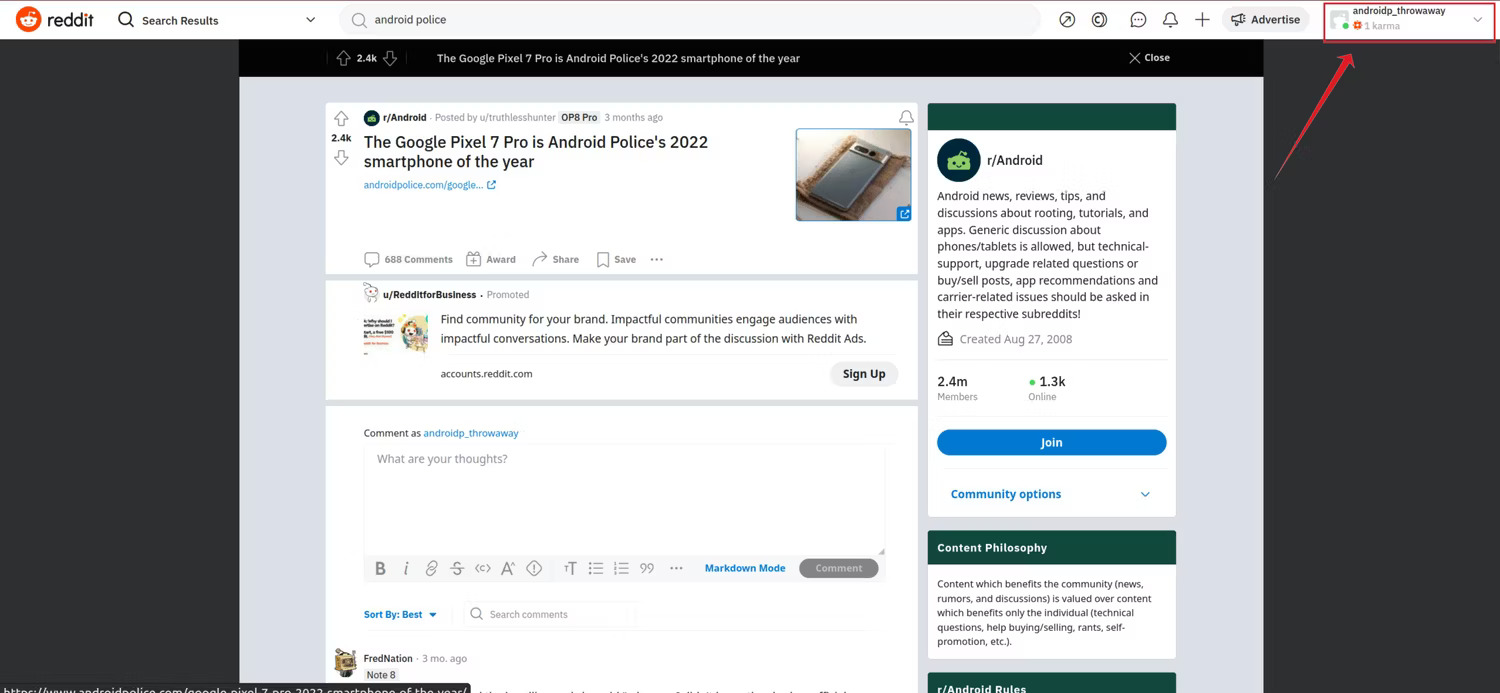Downvote the post in the black header bar
Screen dimensions: 1500x693
point(390,58)
